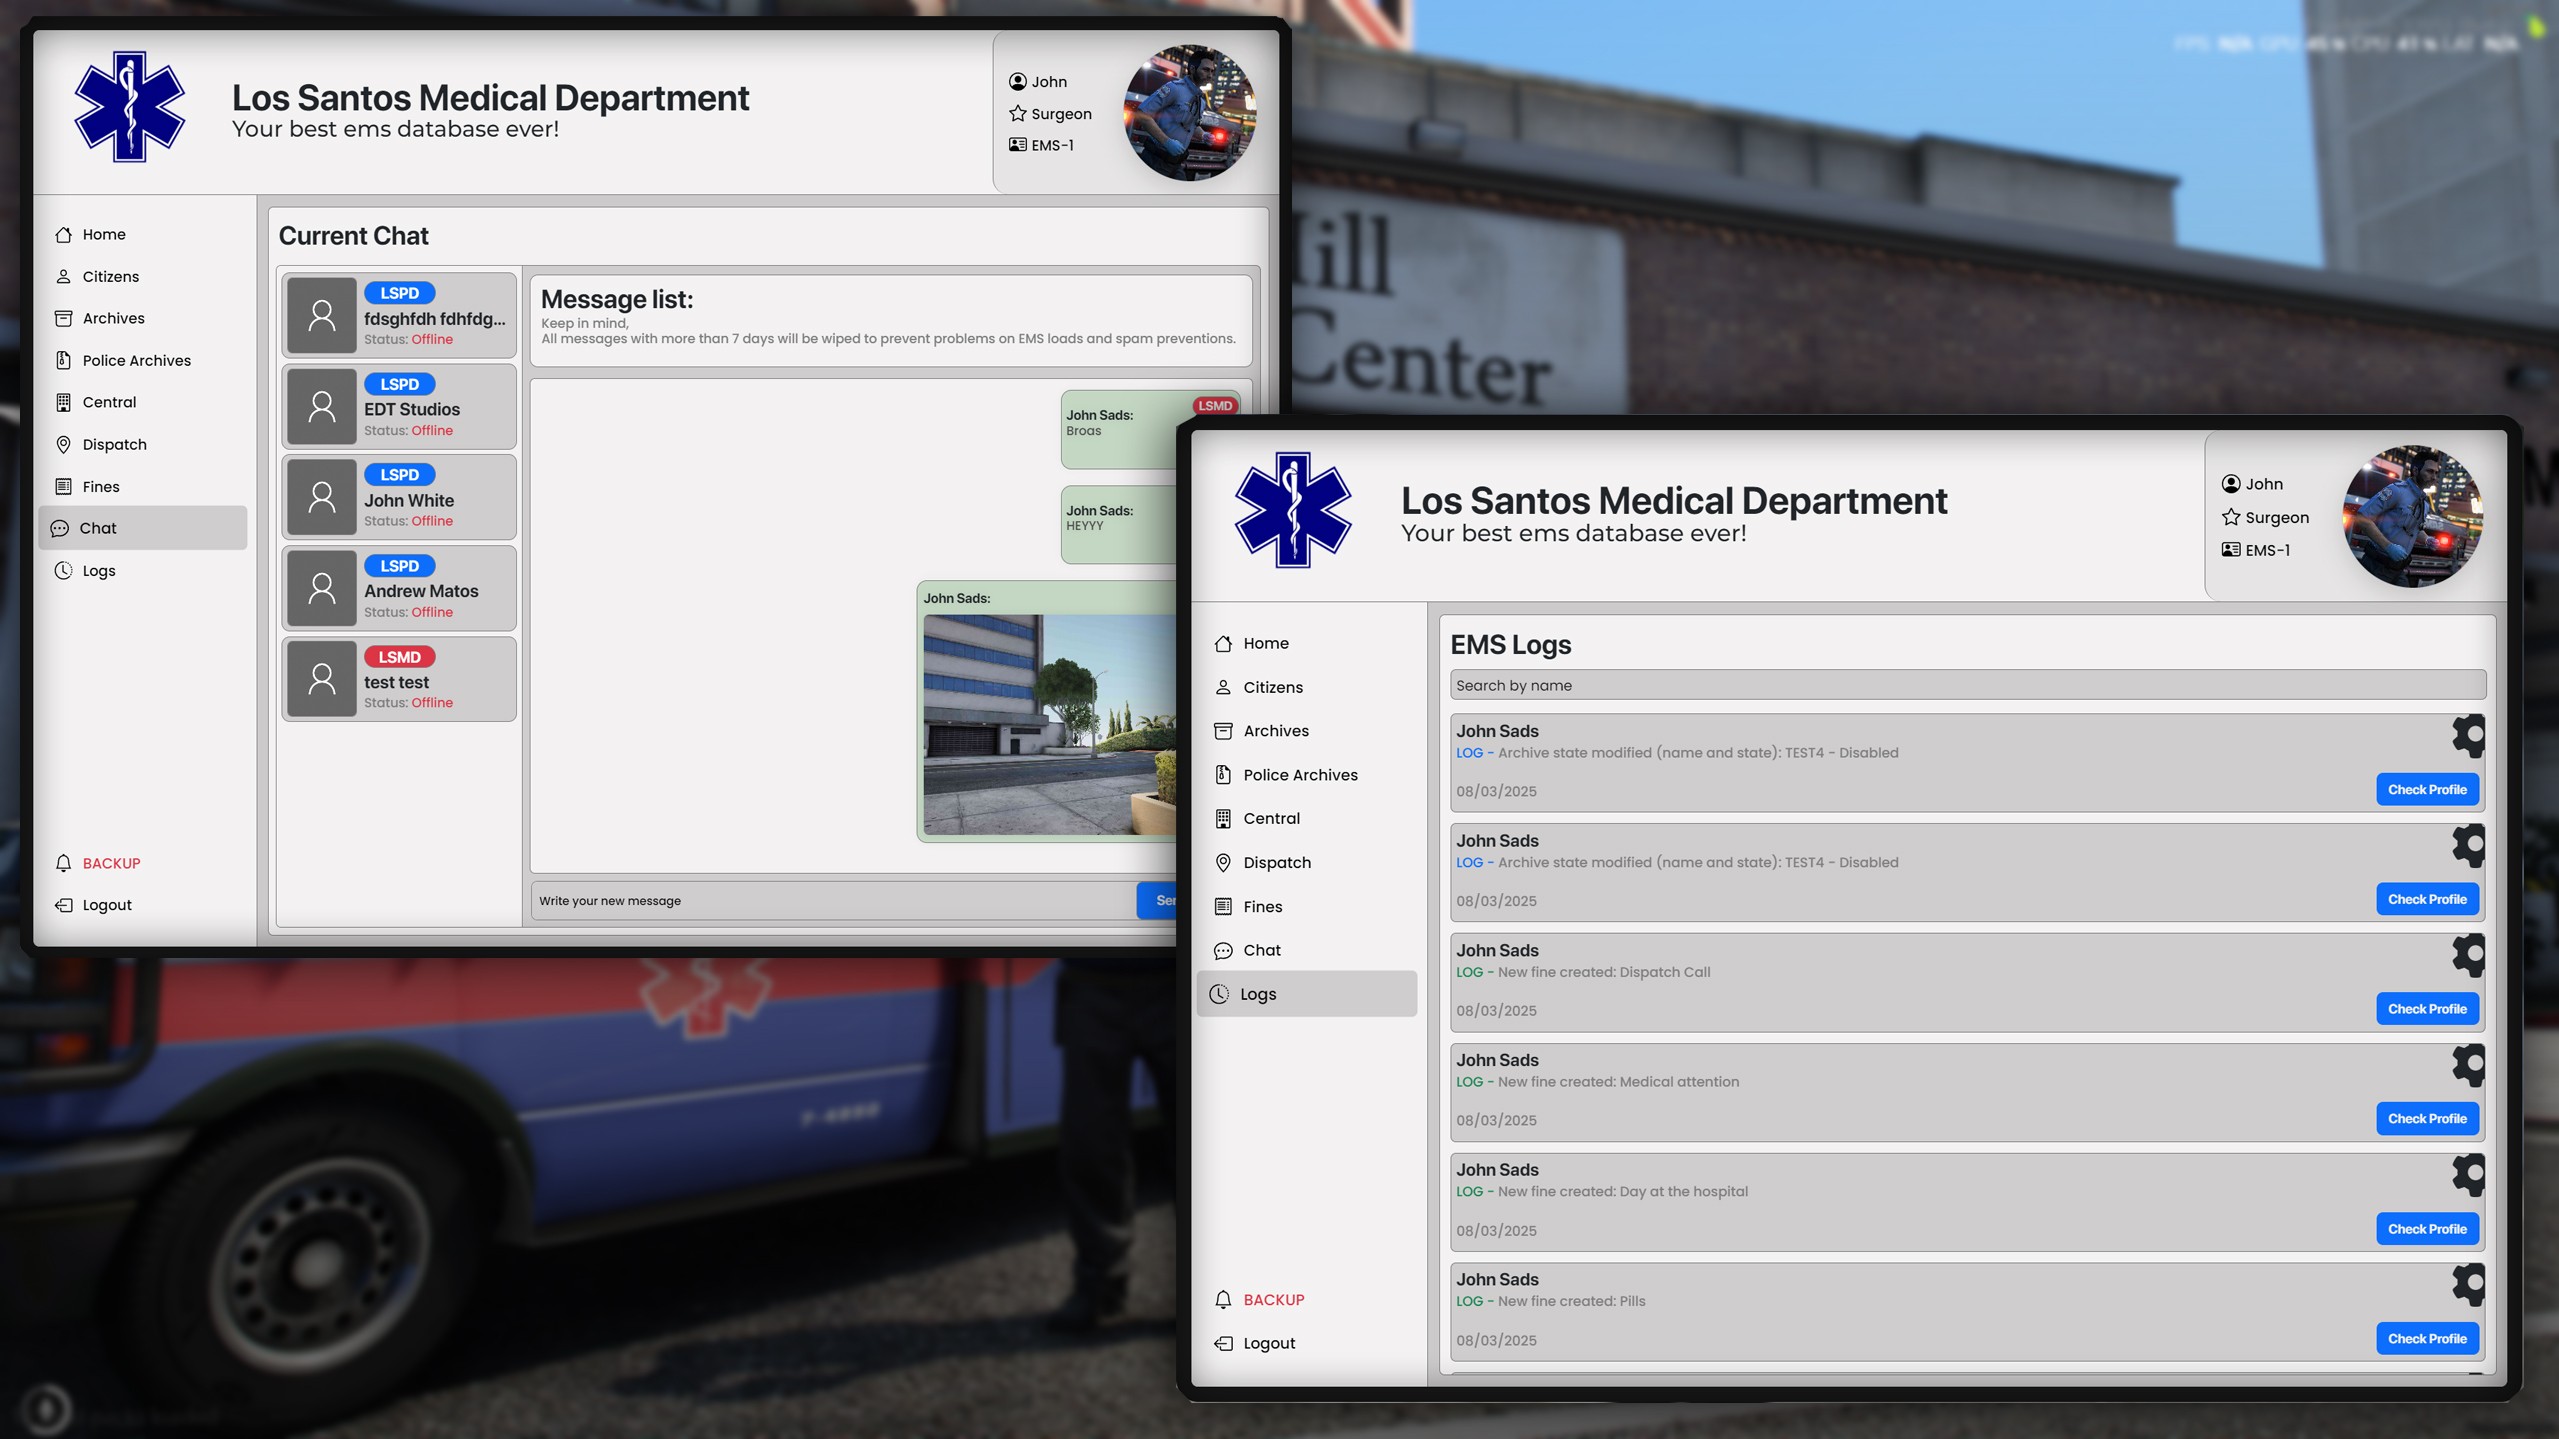The image size is (2559, 1439).
Task: Select the test test LSMD contact
Action: coord(399,679)
